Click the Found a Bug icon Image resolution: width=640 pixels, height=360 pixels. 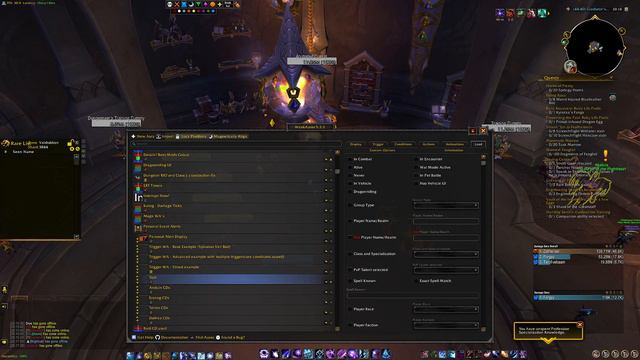pyautogui.click(x=218, y=338)
